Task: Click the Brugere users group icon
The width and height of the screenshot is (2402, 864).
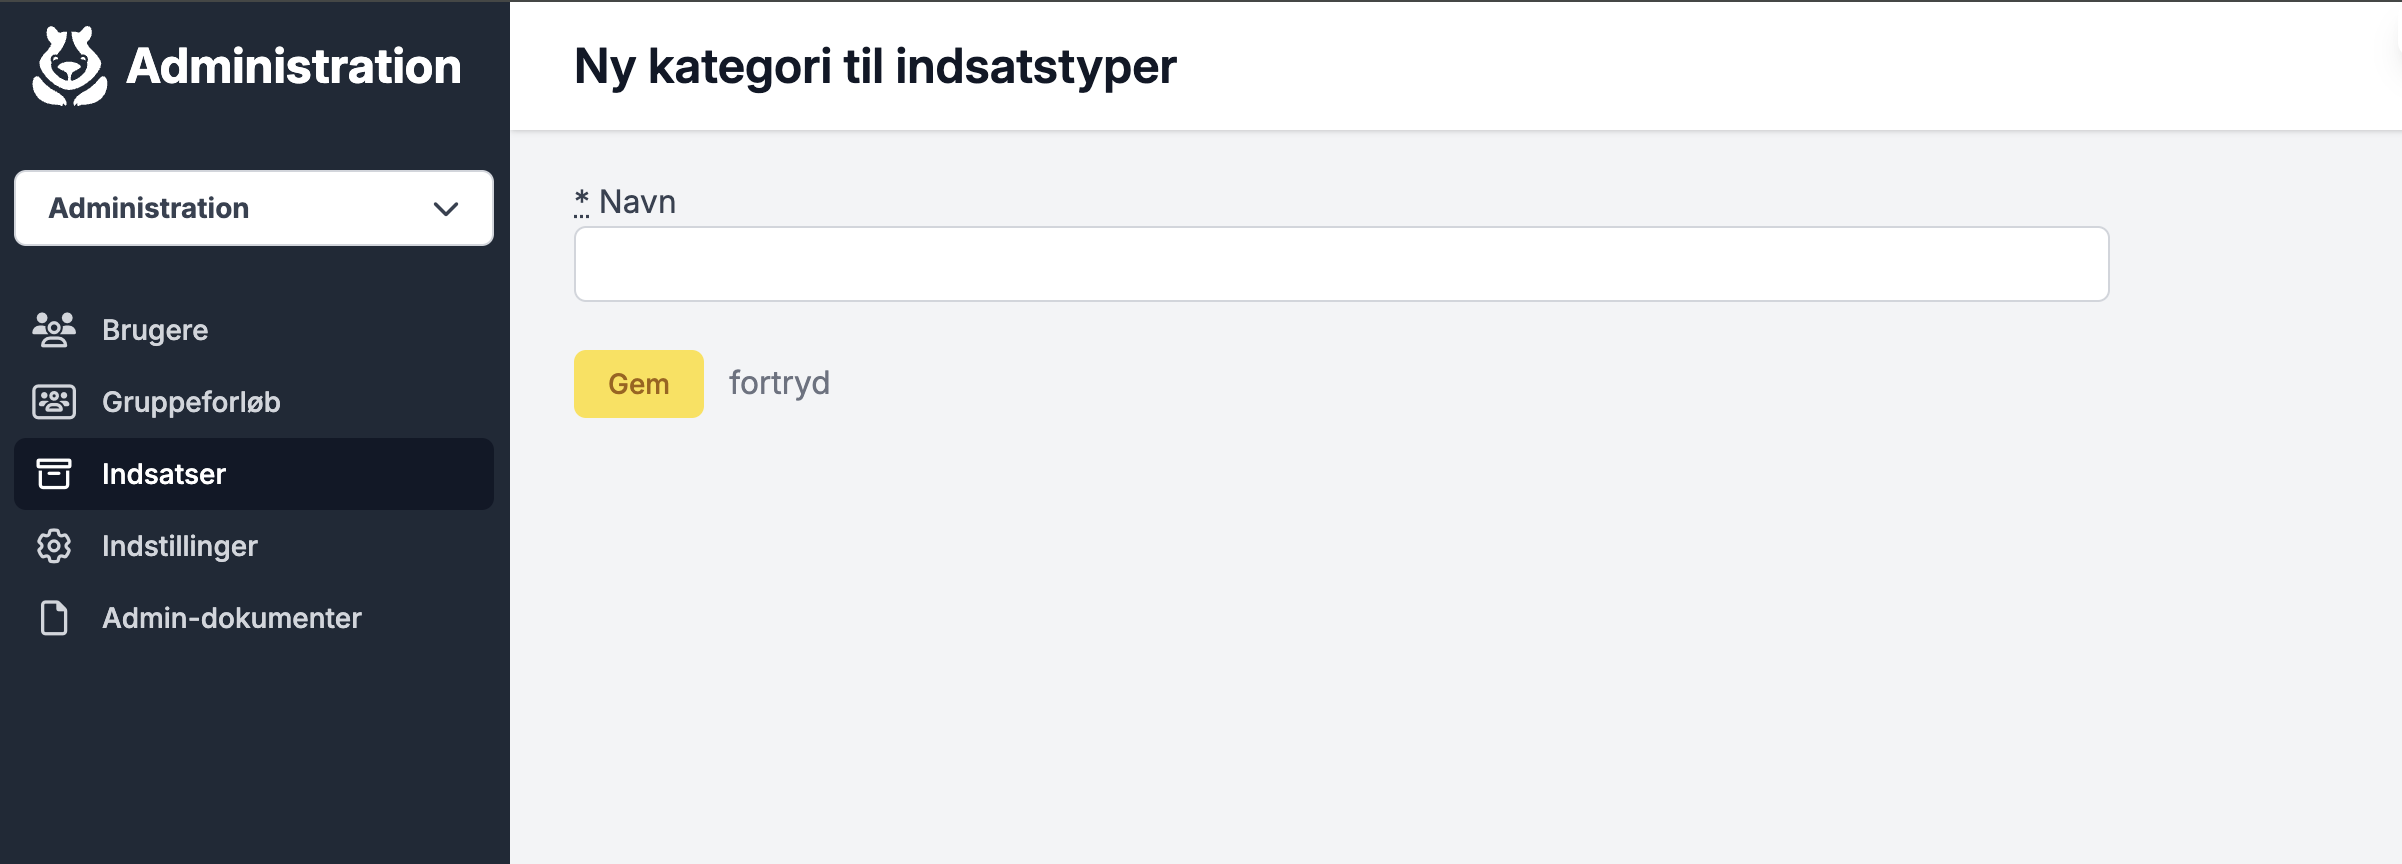Action: pyautogui.click(x=54, y=330)
